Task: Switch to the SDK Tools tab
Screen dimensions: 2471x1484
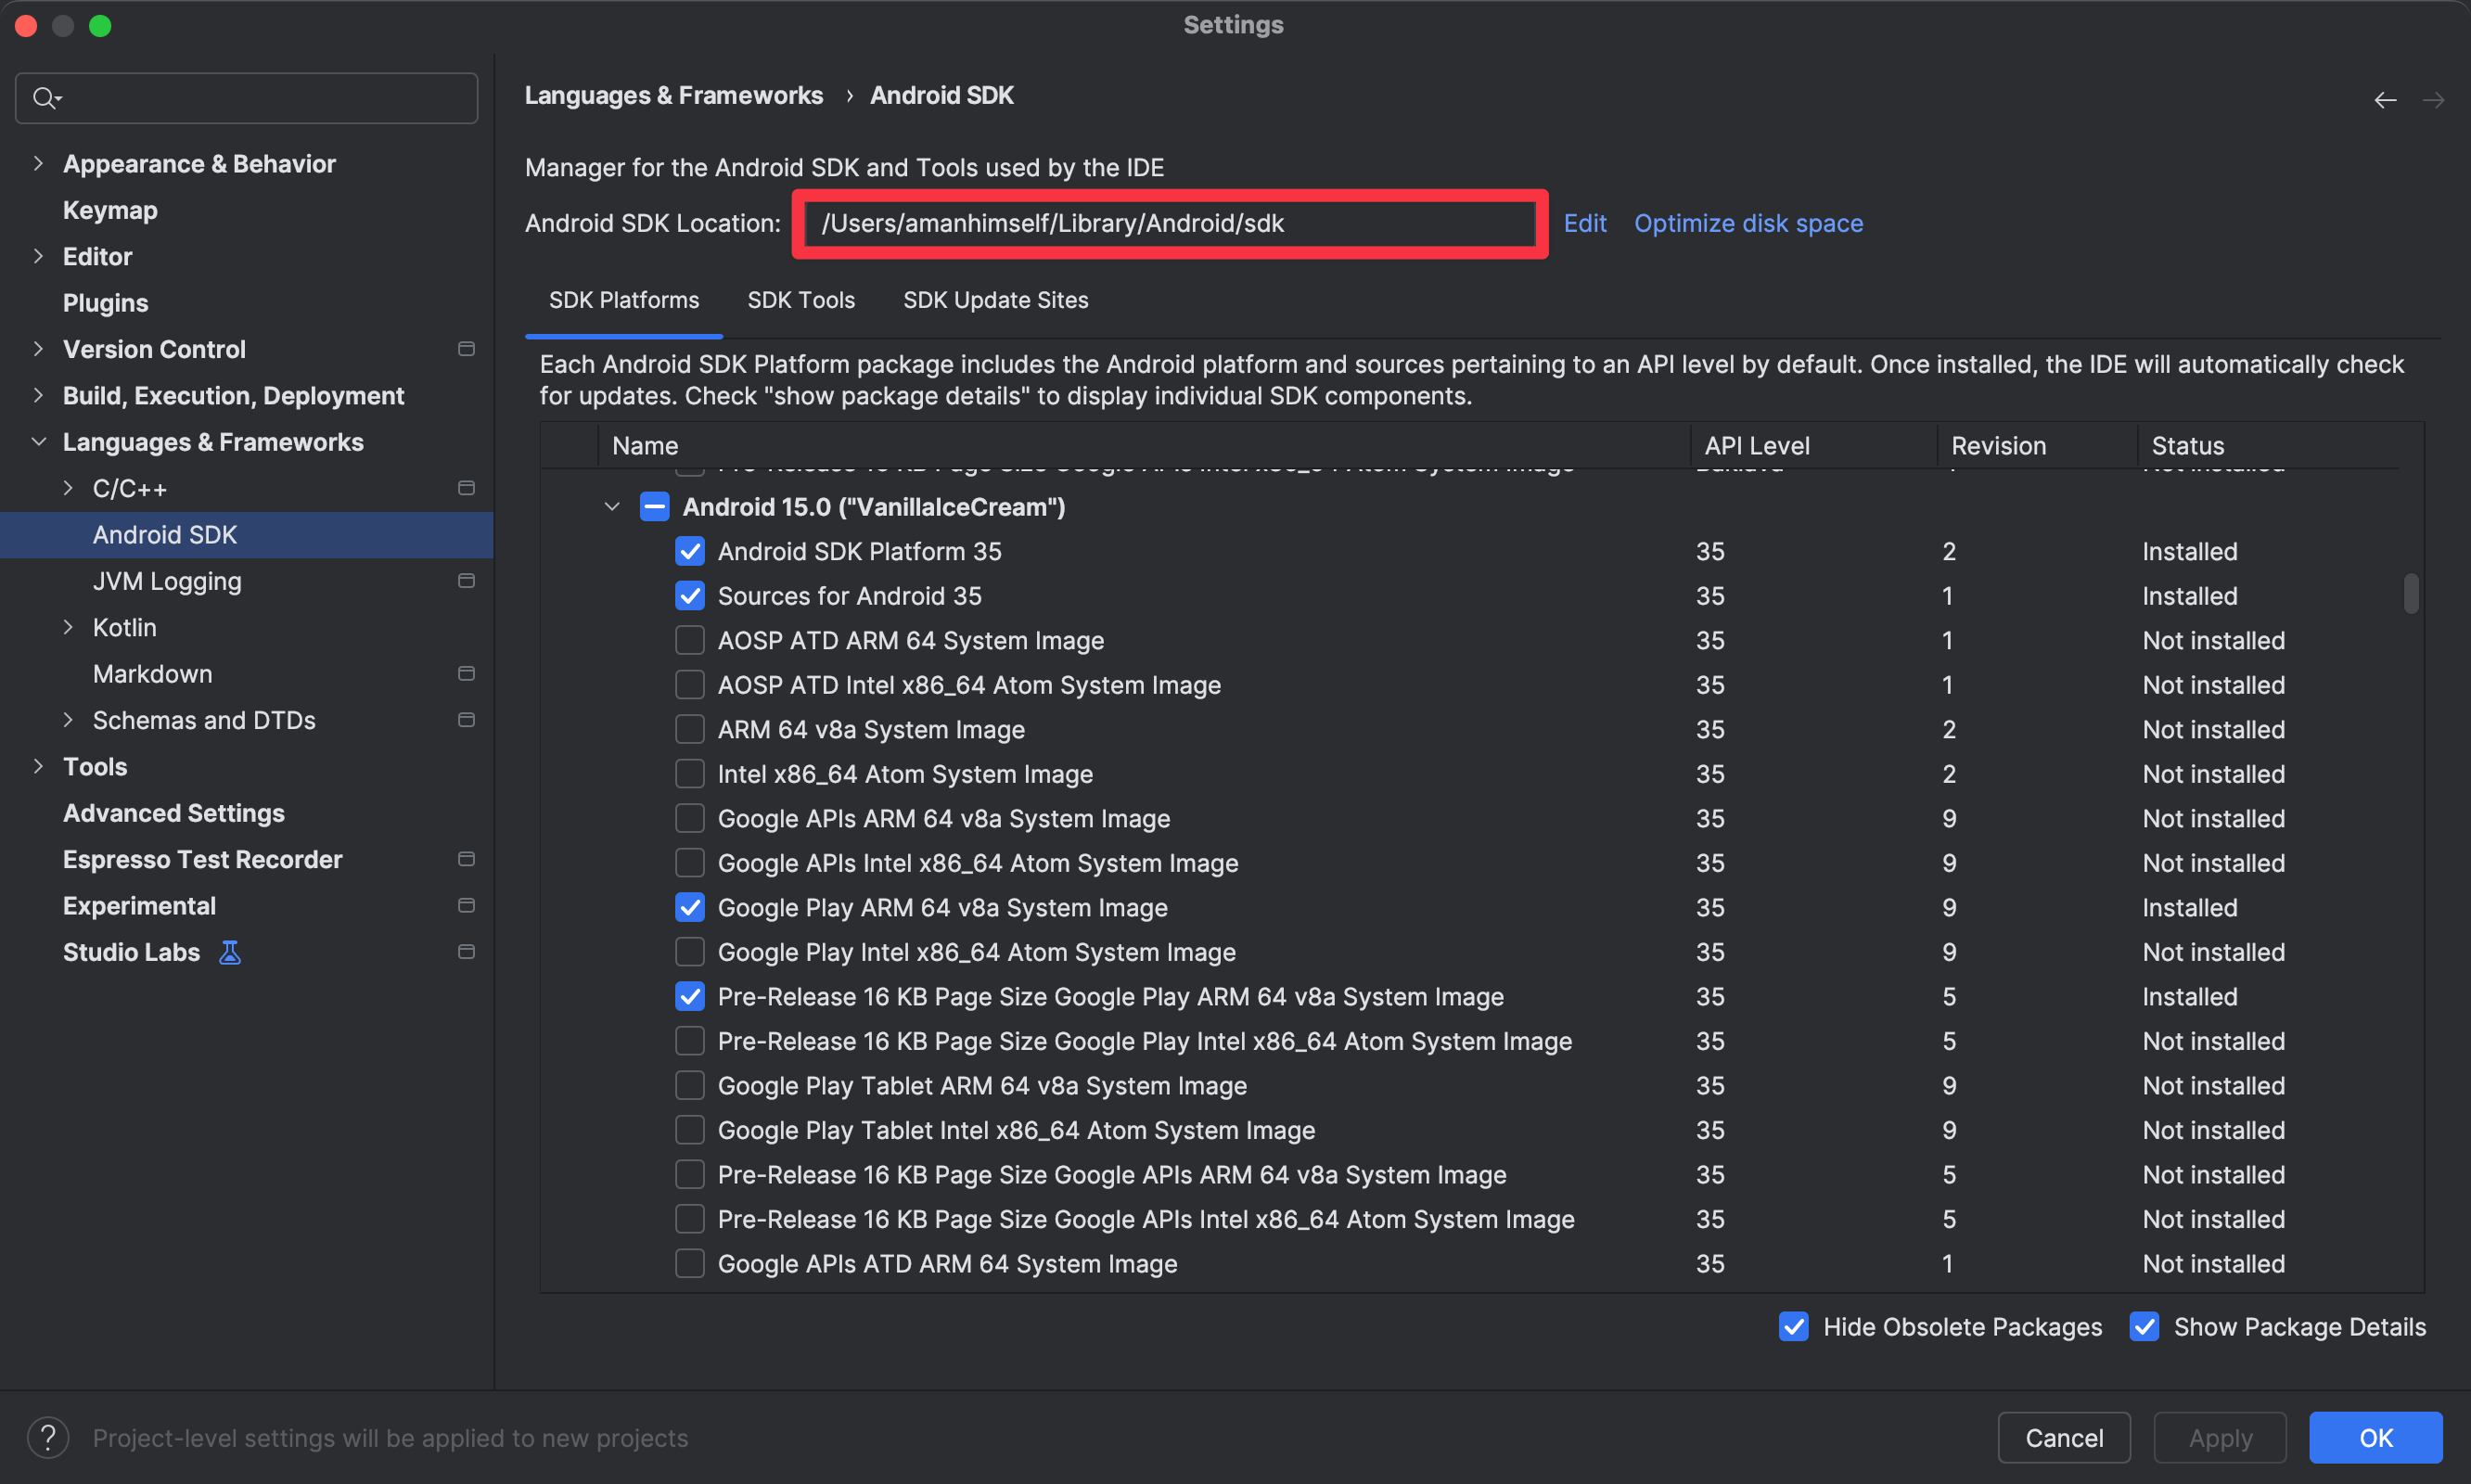Action: tap(801, 300)
